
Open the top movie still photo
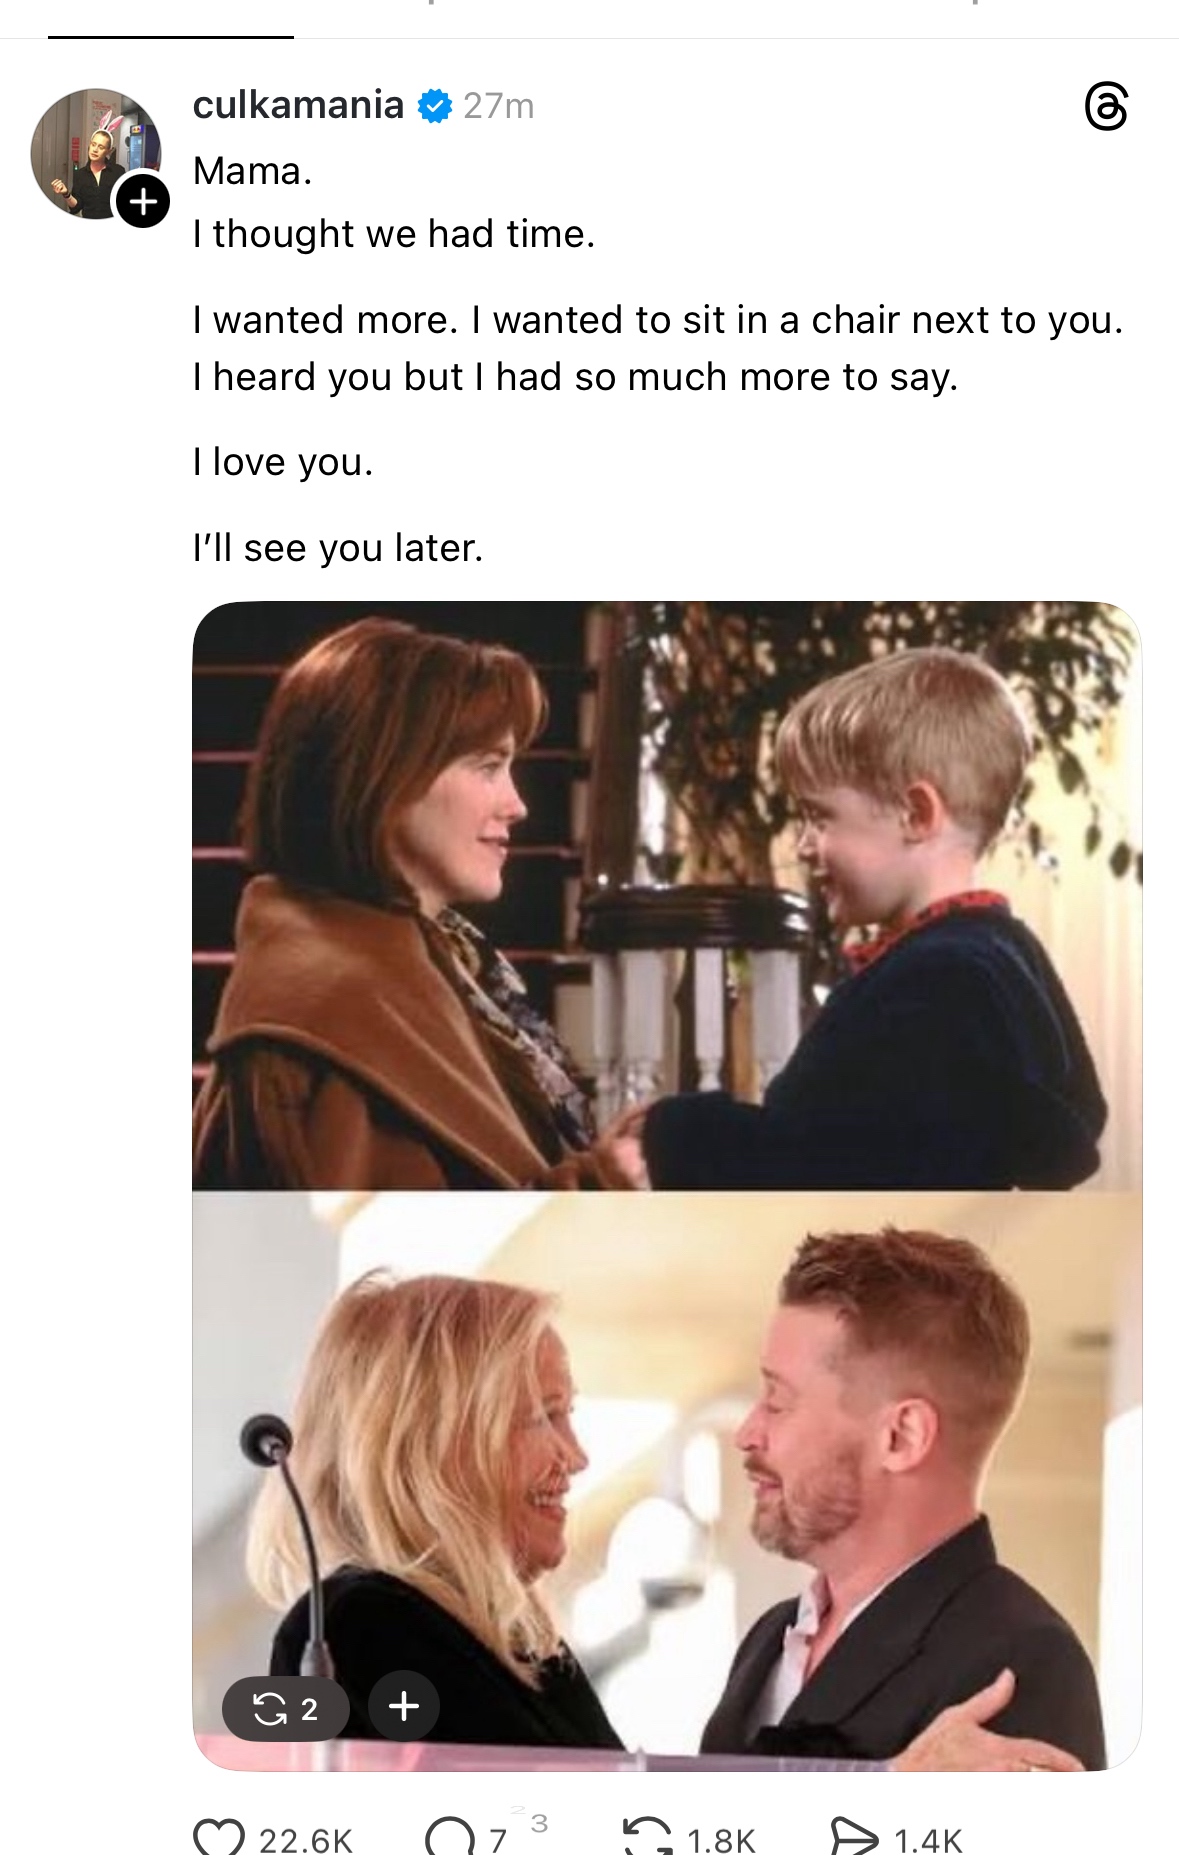(x=667, y=895)
